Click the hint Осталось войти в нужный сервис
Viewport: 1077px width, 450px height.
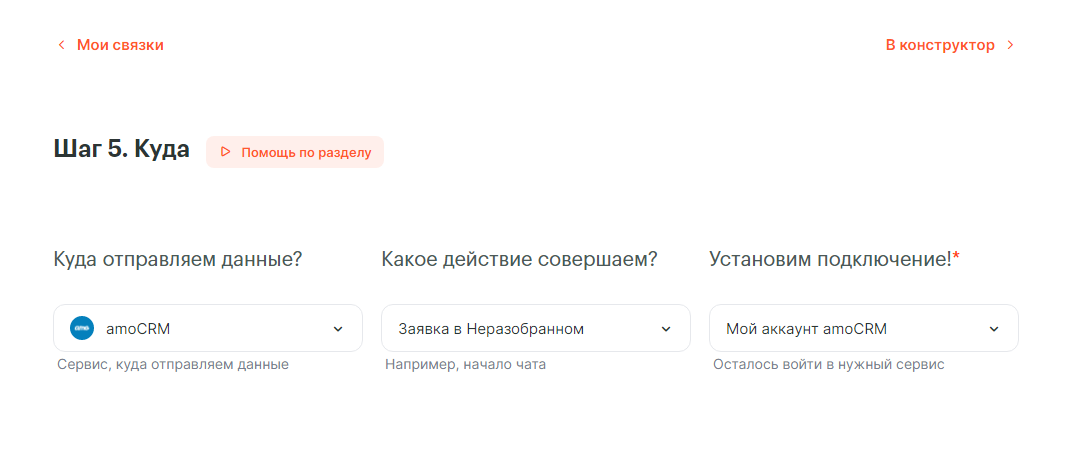pos(828,365)
